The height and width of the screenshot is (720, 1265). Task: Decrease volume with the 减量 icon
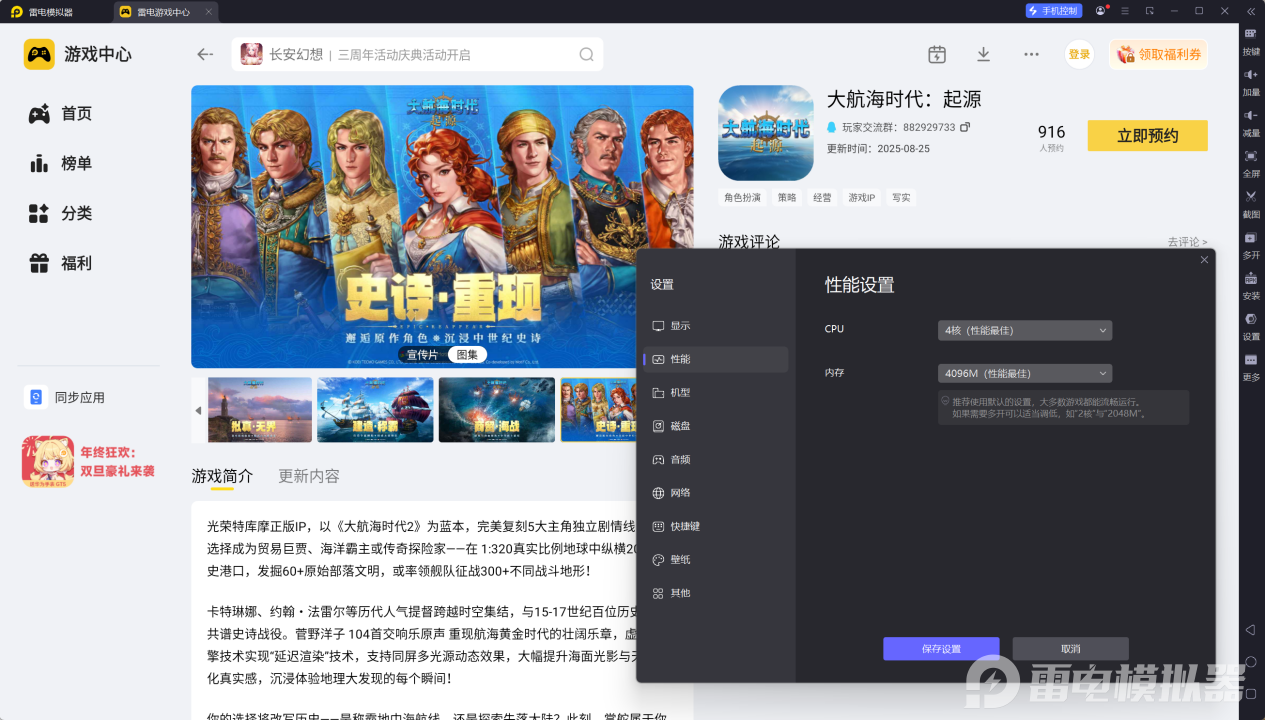(1251, 122)
